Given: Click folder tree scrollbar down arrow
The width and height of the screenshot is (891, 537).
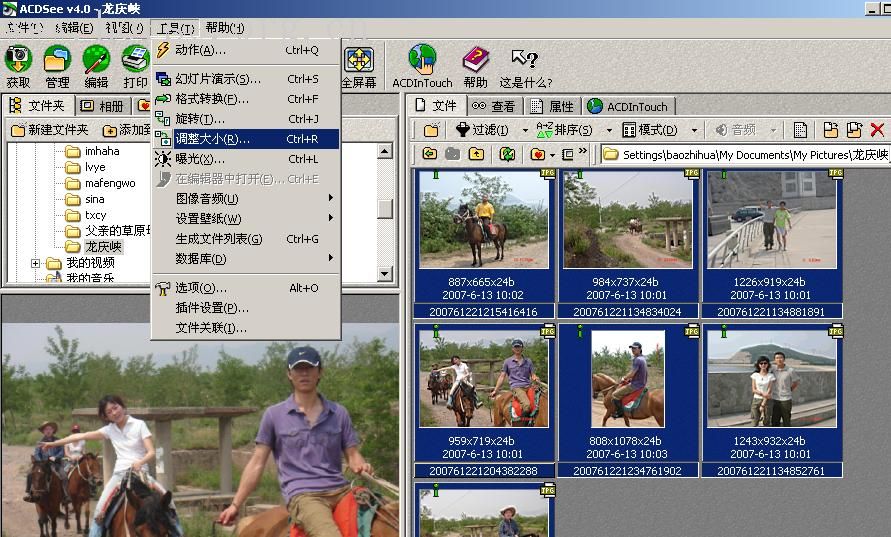Looking at the screenshot, I should pos(385,274).
